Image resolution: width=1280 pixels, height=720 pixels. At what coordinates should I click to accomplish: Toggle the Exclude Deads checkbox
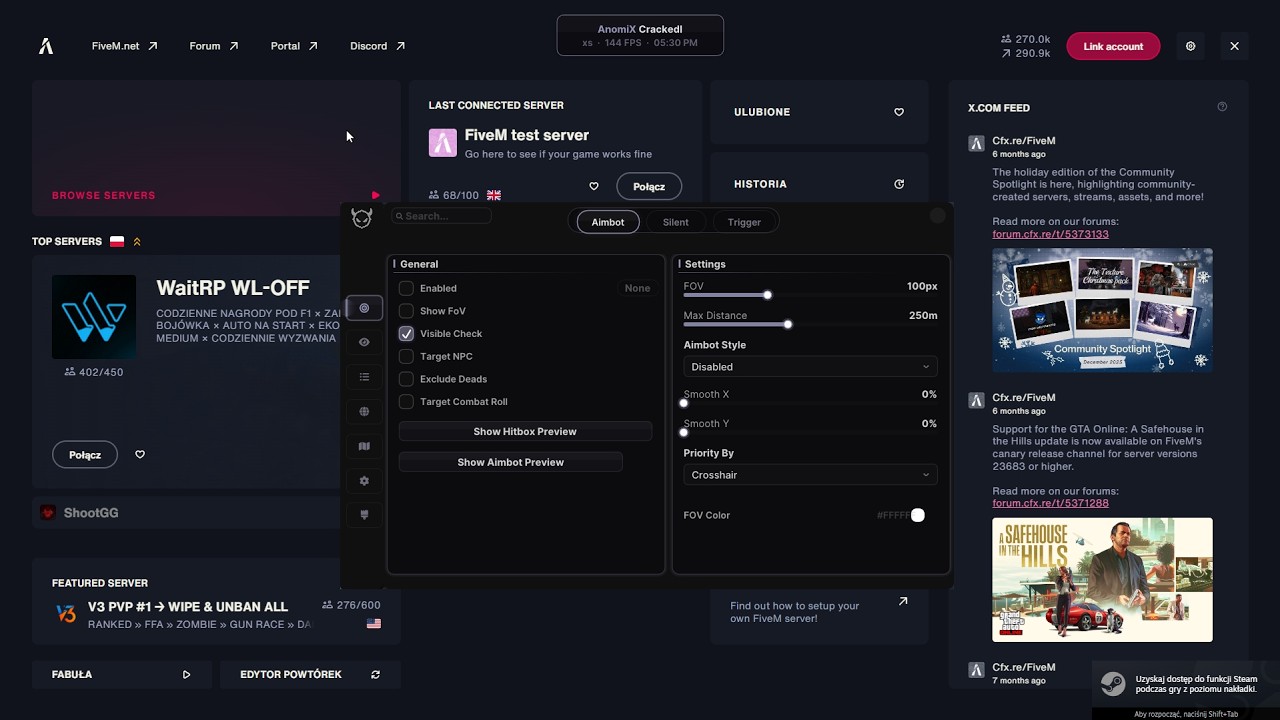pos(406,379)
